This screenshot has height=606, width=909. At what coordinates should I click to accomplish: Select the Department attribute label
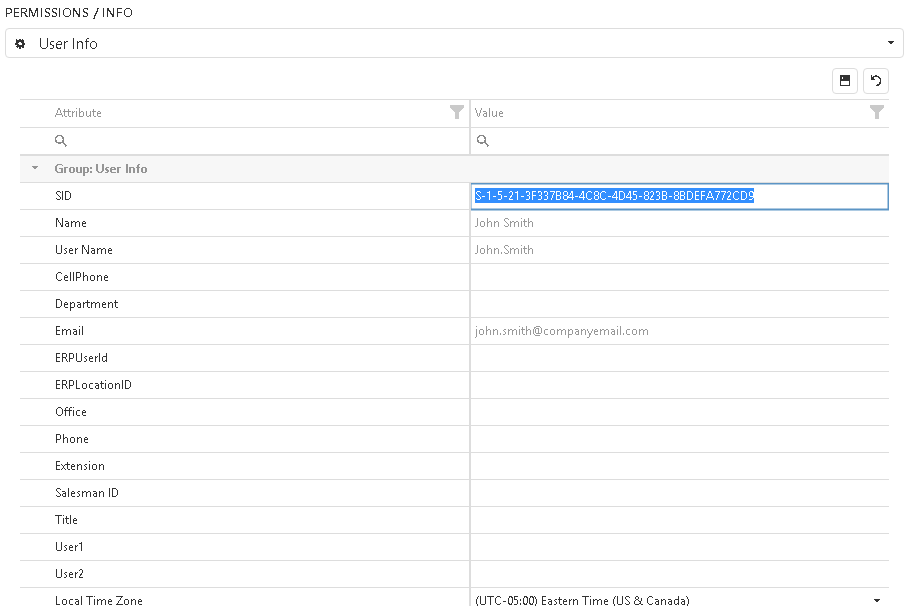pyautogui.click(x=86, y=304)
